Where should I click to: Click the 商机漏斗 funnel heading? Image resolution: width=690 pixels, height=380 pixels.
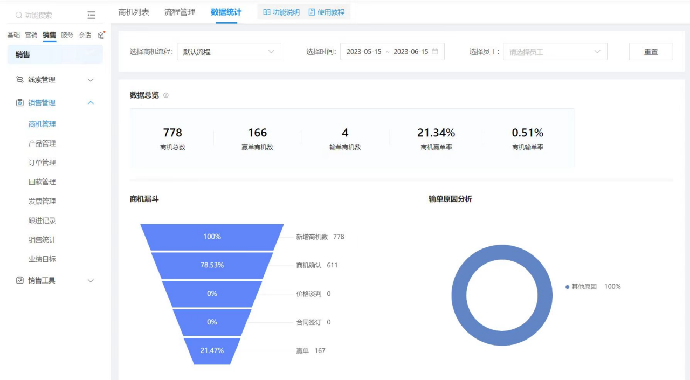tap(144, 199)
